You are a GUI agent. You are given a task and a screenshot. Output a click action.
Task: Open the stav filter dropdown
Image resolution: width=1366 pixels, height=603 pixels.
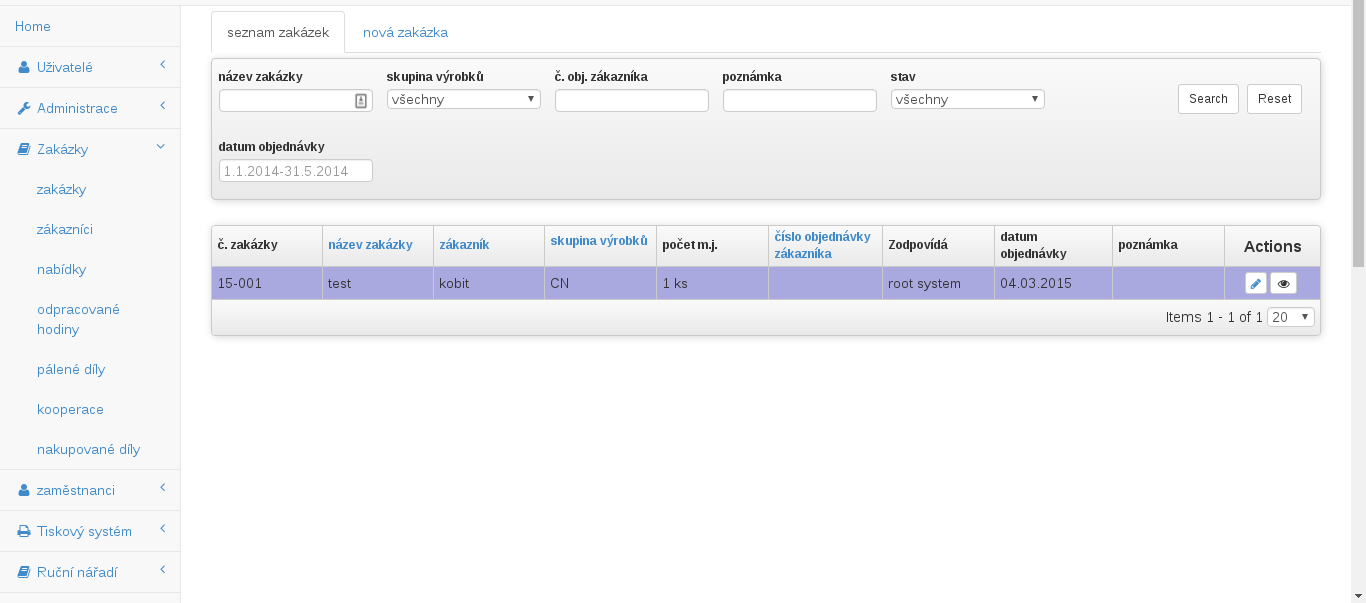pos(967,99)
